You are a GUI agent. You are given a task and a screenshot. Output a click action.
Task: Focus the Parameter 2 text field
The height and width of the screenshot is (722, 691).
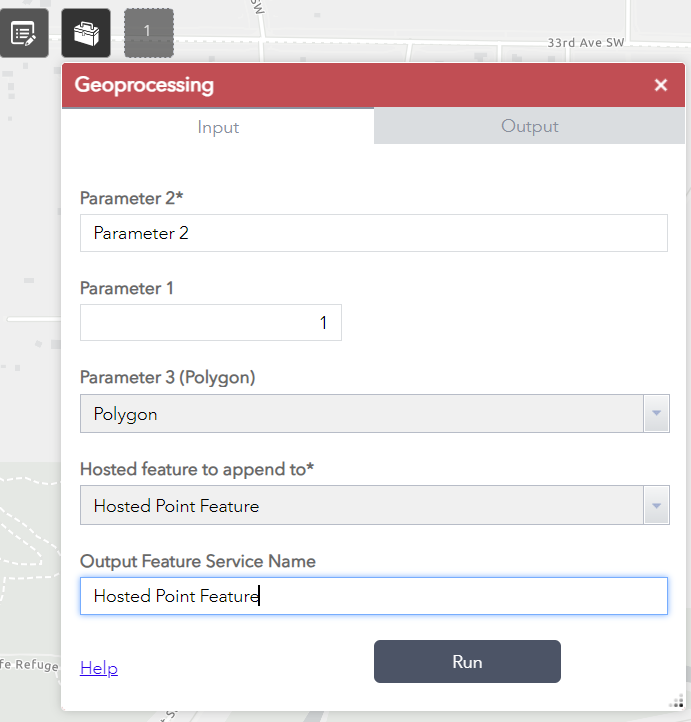coord(373,233)
